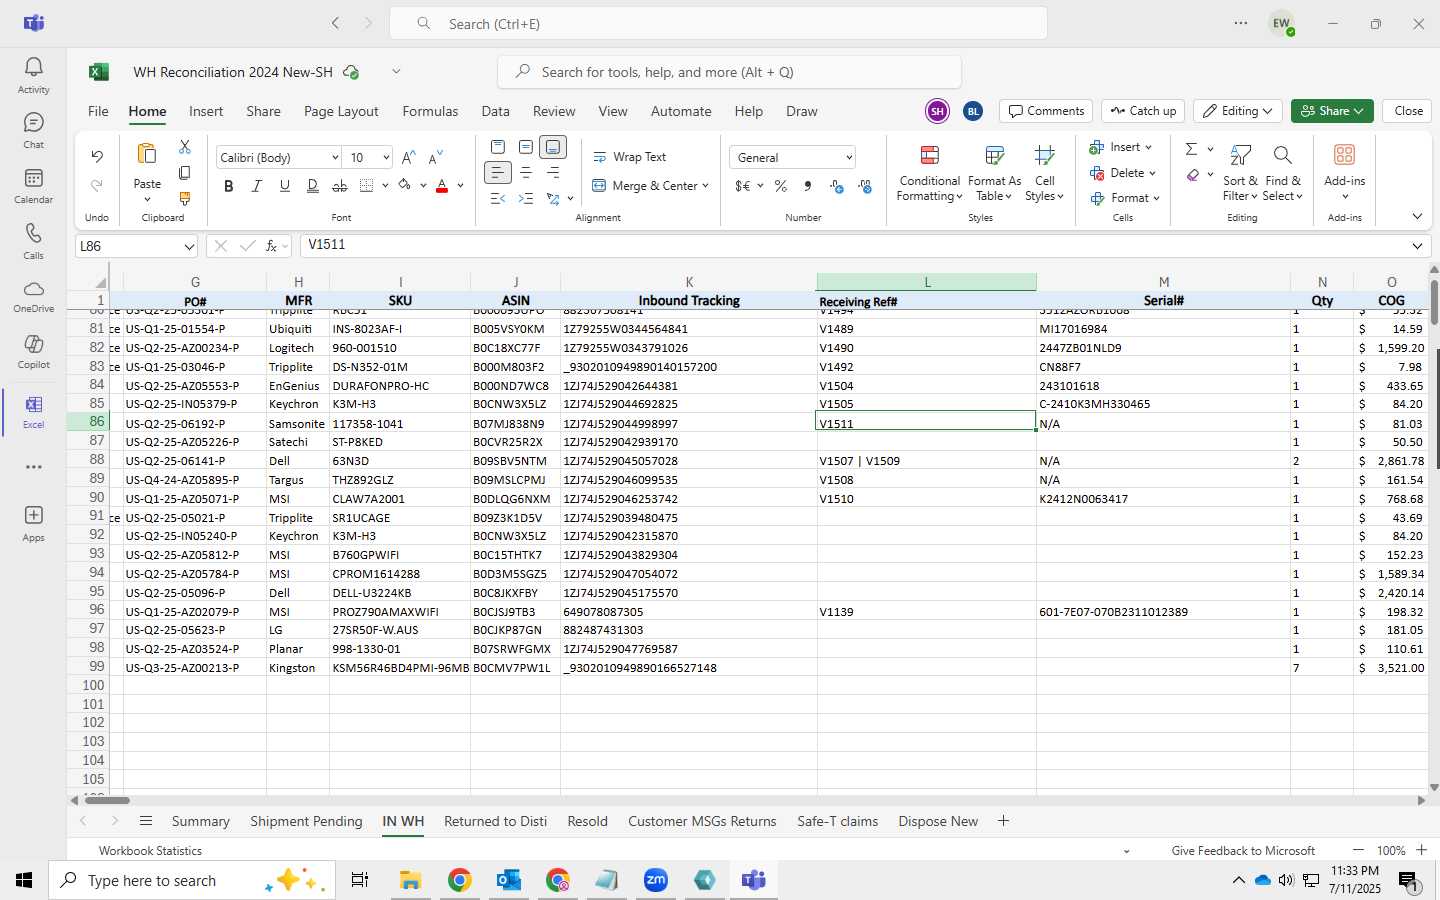1440x900 pixels.
Task: Click the Format Painter icon
Action: click(185, 199)
